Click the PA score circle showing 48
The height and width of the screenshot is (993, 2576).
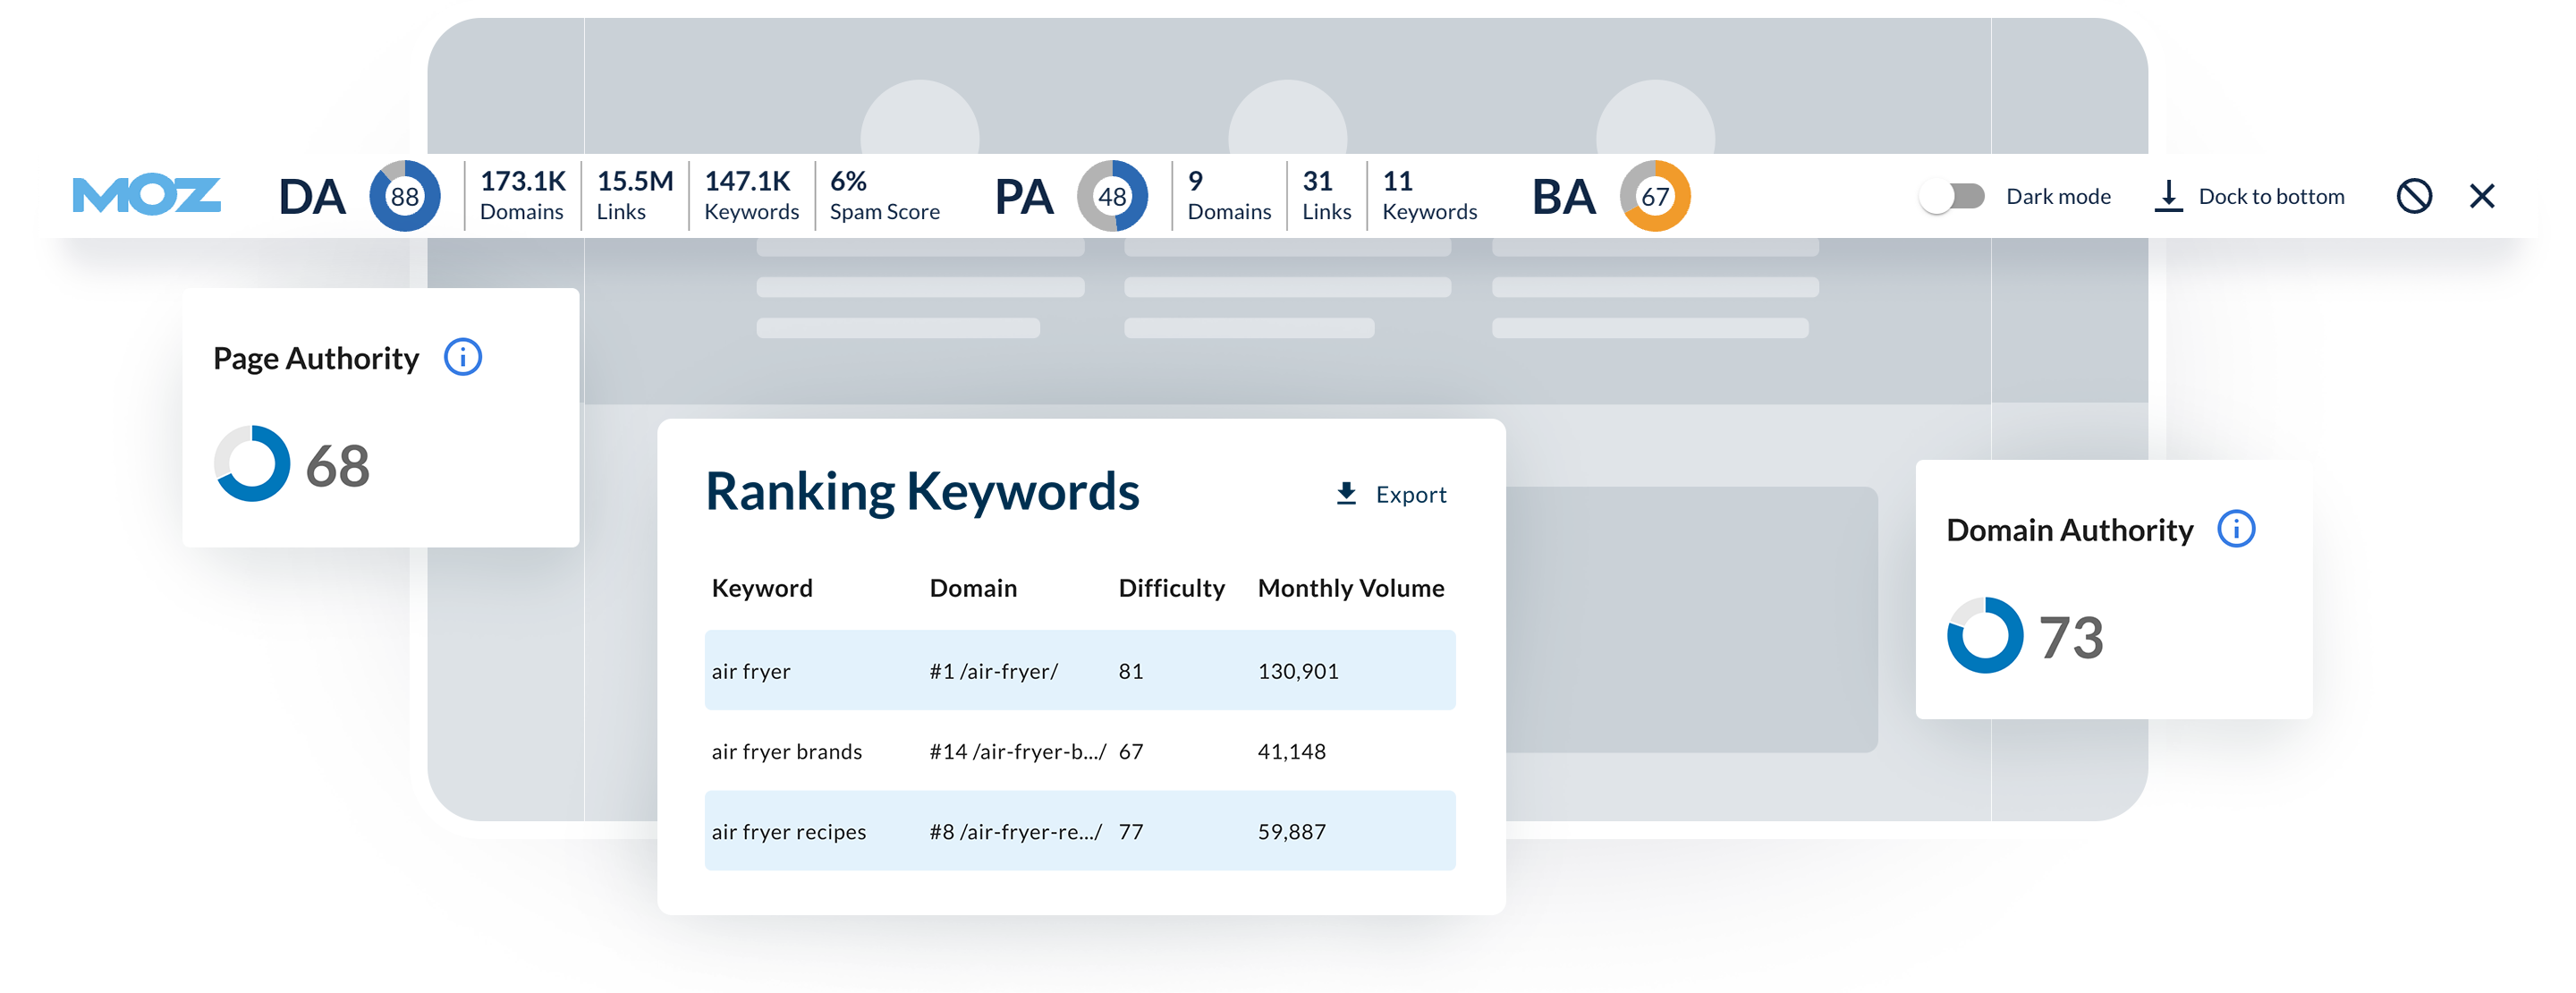coord(1112,196)
